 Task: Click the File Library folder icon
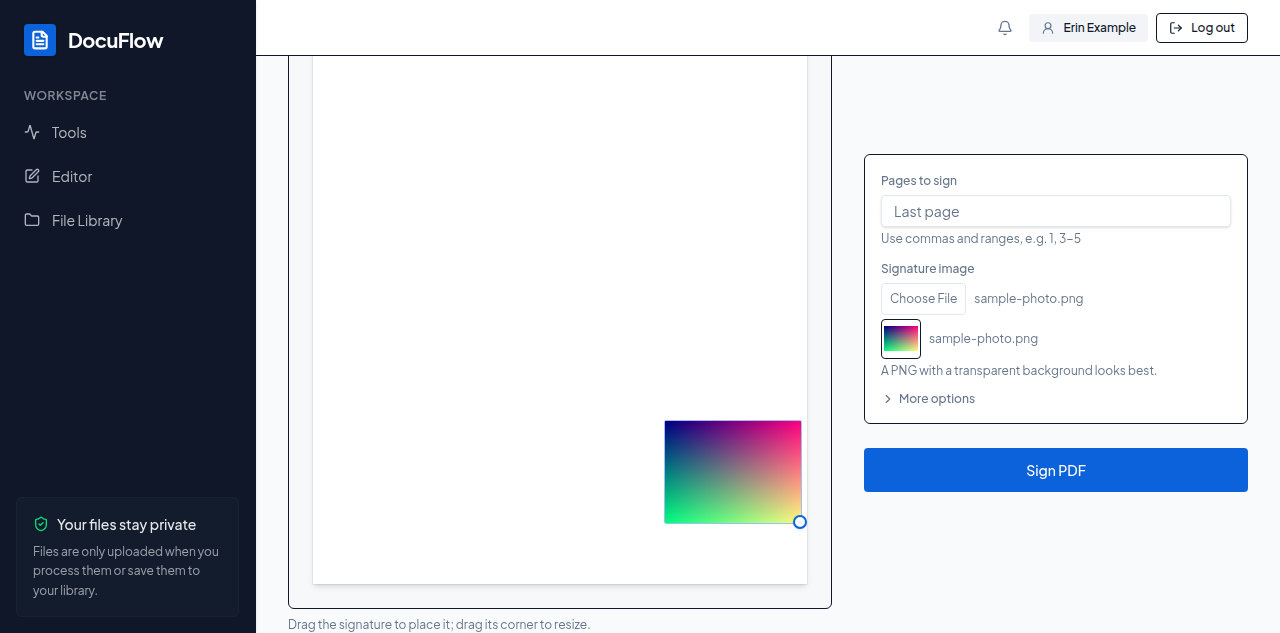(32, 220)
